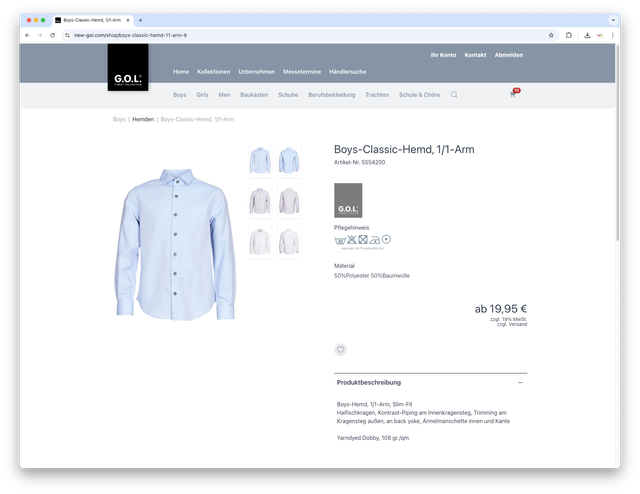Image resolution: width=640 pixels, height=494 pixels.
Task: Add shirt to wishlist with heart icon
Action: pyautogui.click(x=341, y=350)
